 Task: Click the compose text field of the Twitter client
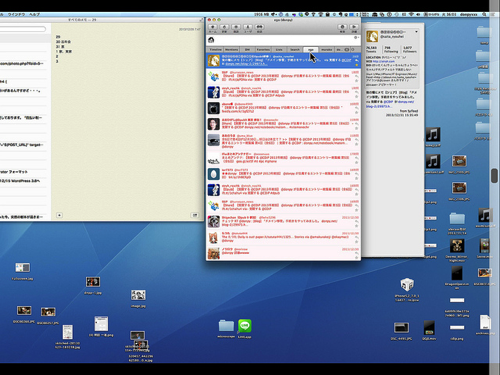(284, 40)
